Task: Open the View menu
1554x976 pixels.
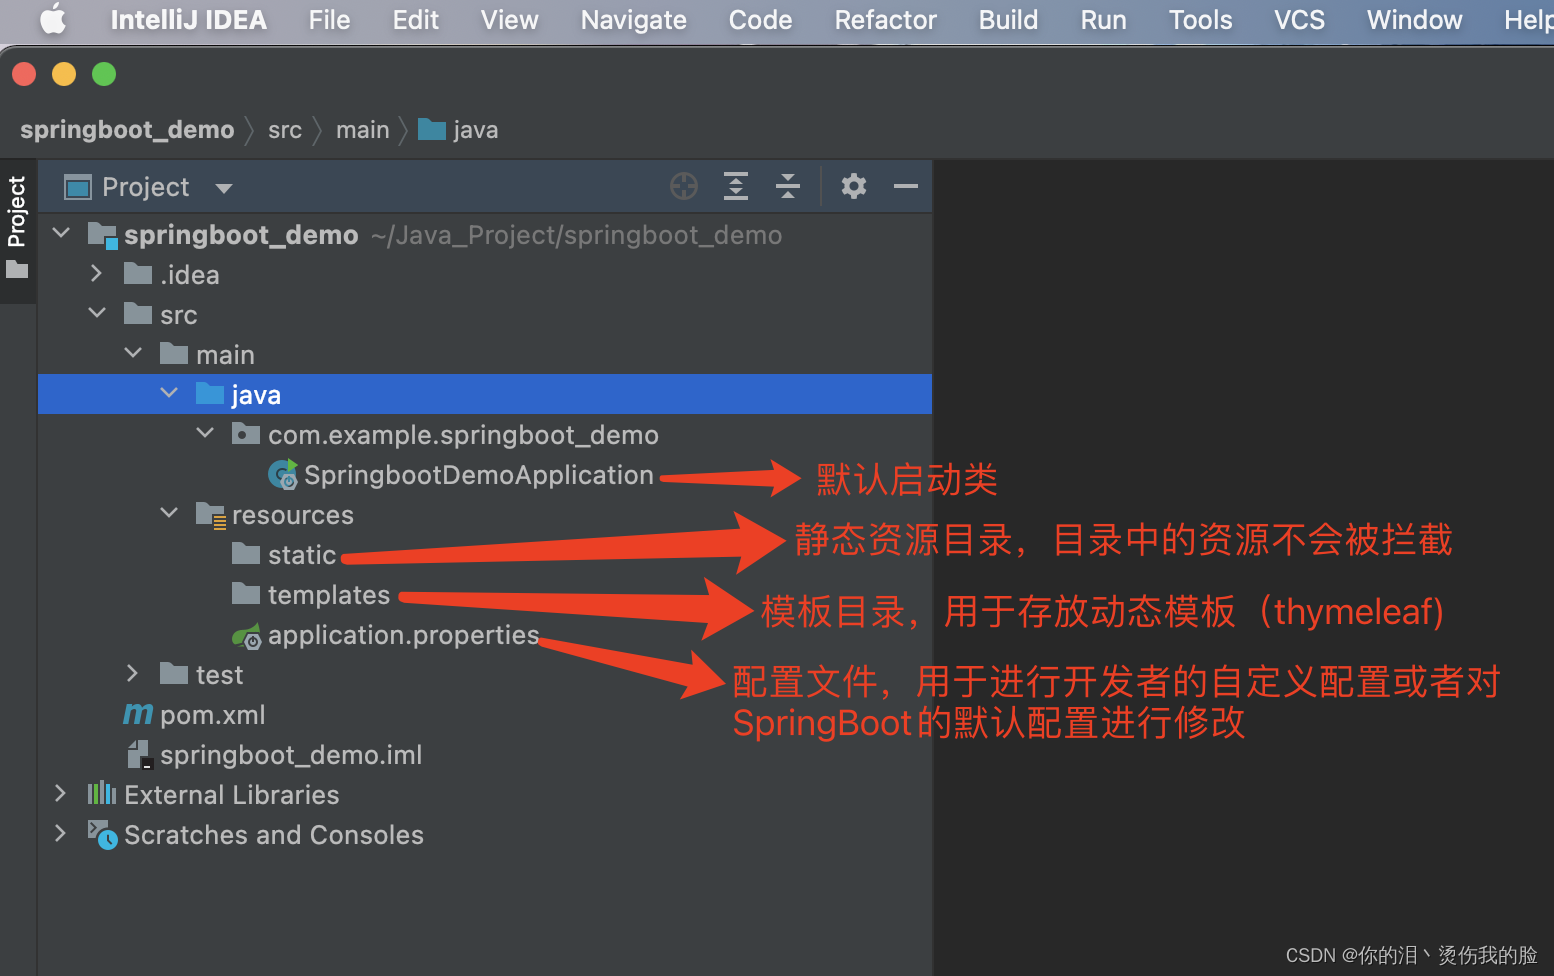Action: [509, 20]
